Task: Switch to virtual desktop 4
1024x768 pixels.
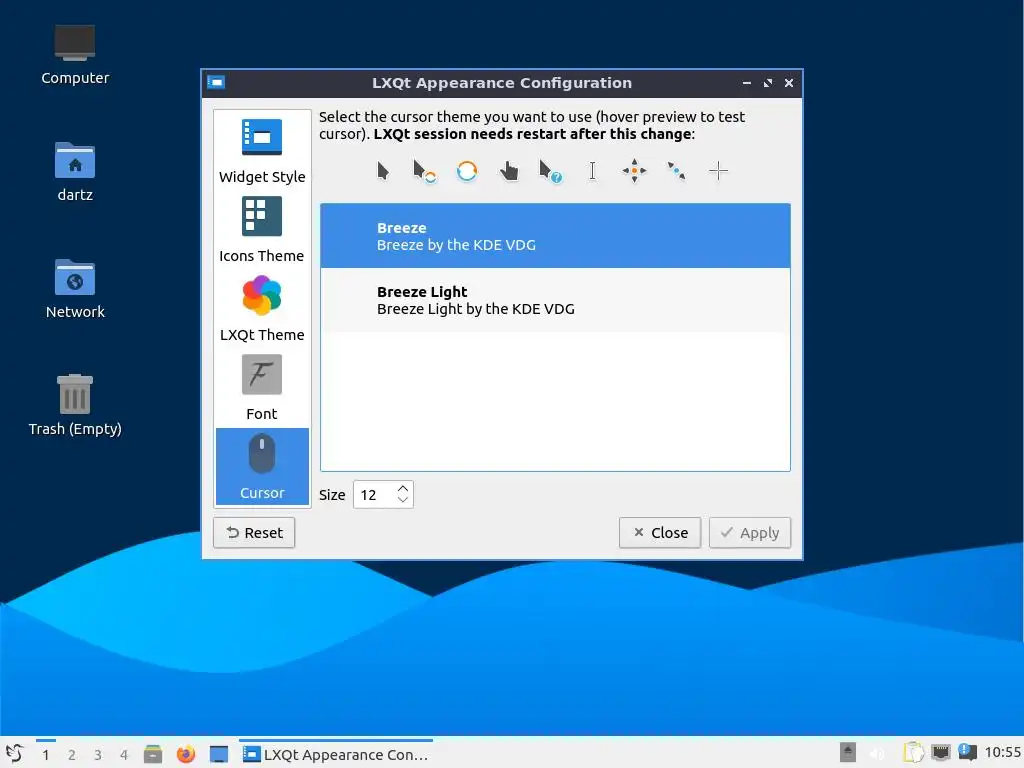Action: coord(124,755)
